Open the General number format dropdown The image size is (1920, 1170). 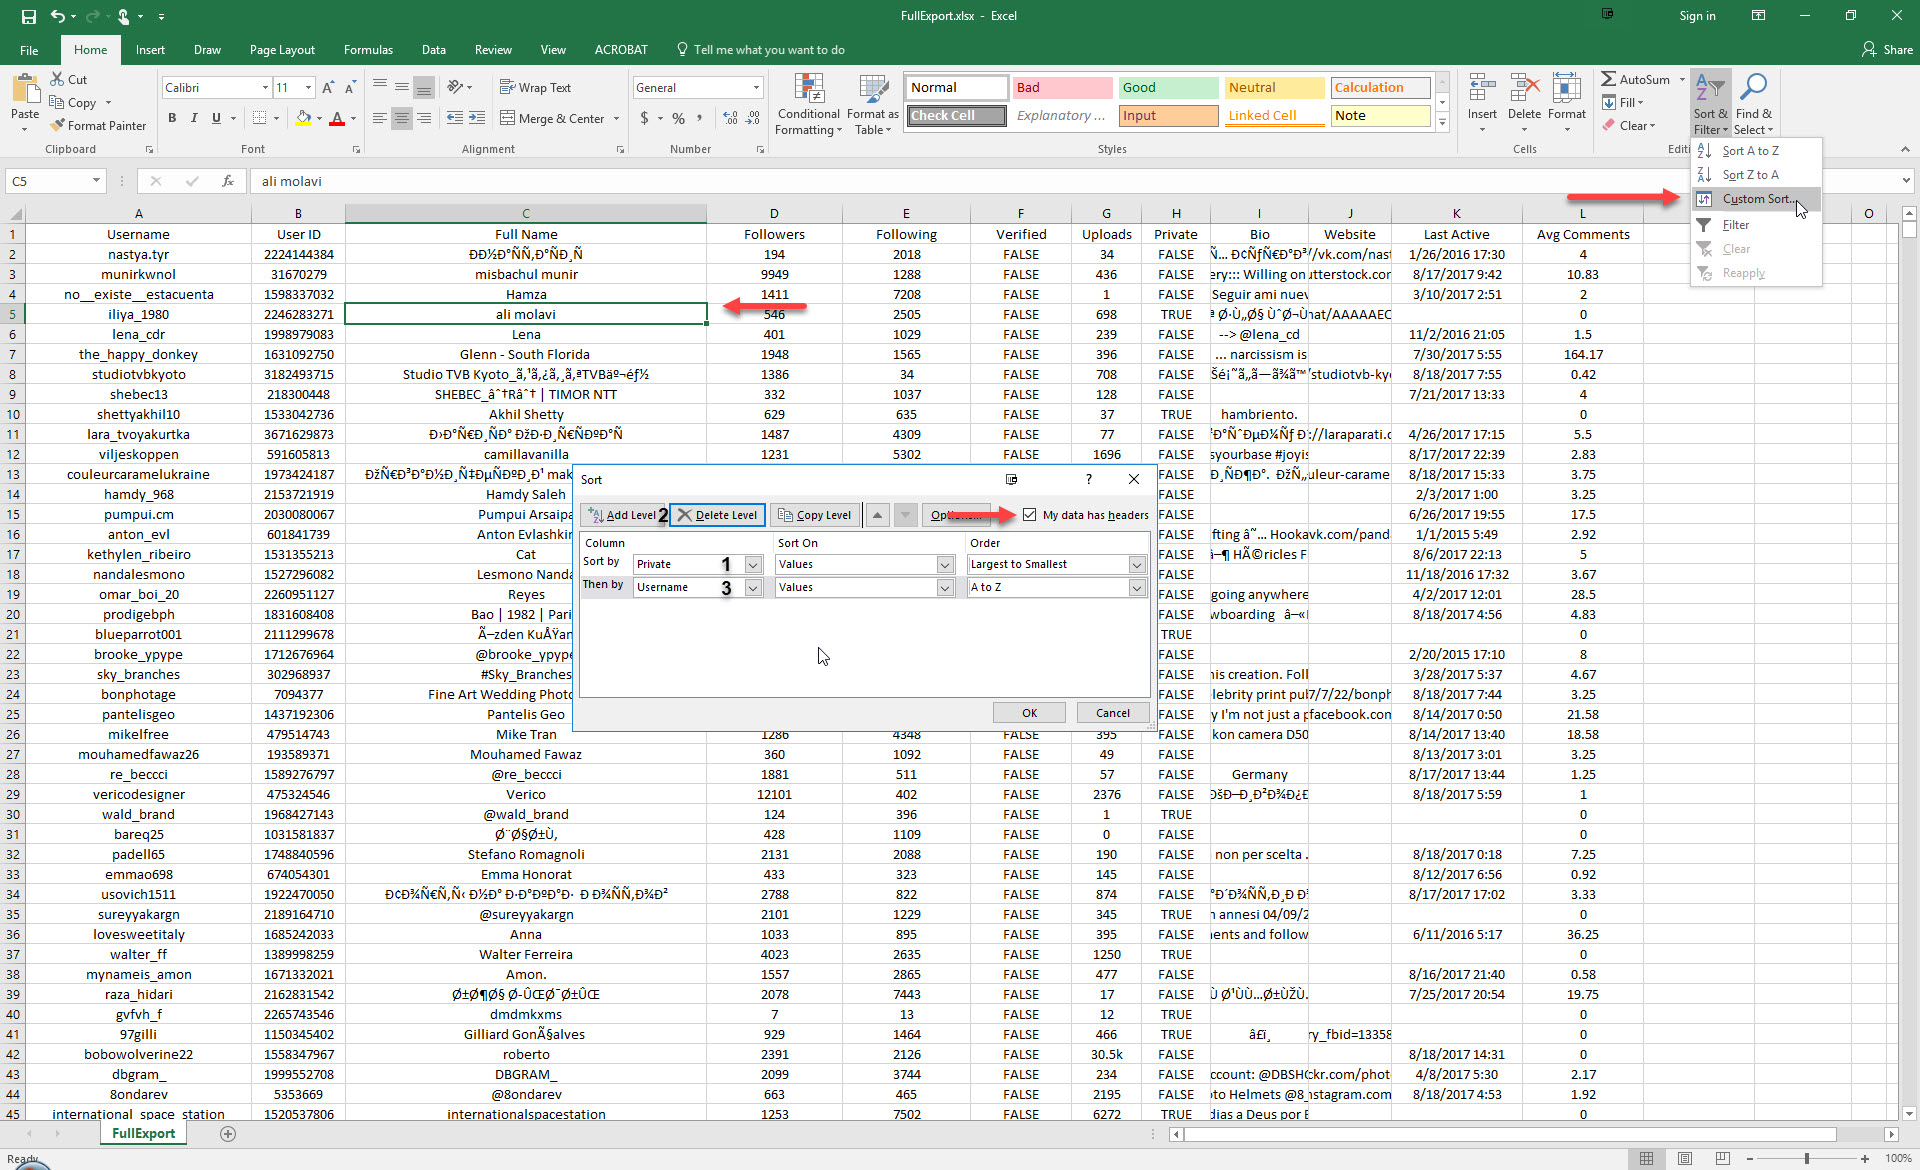pos(756,88)
